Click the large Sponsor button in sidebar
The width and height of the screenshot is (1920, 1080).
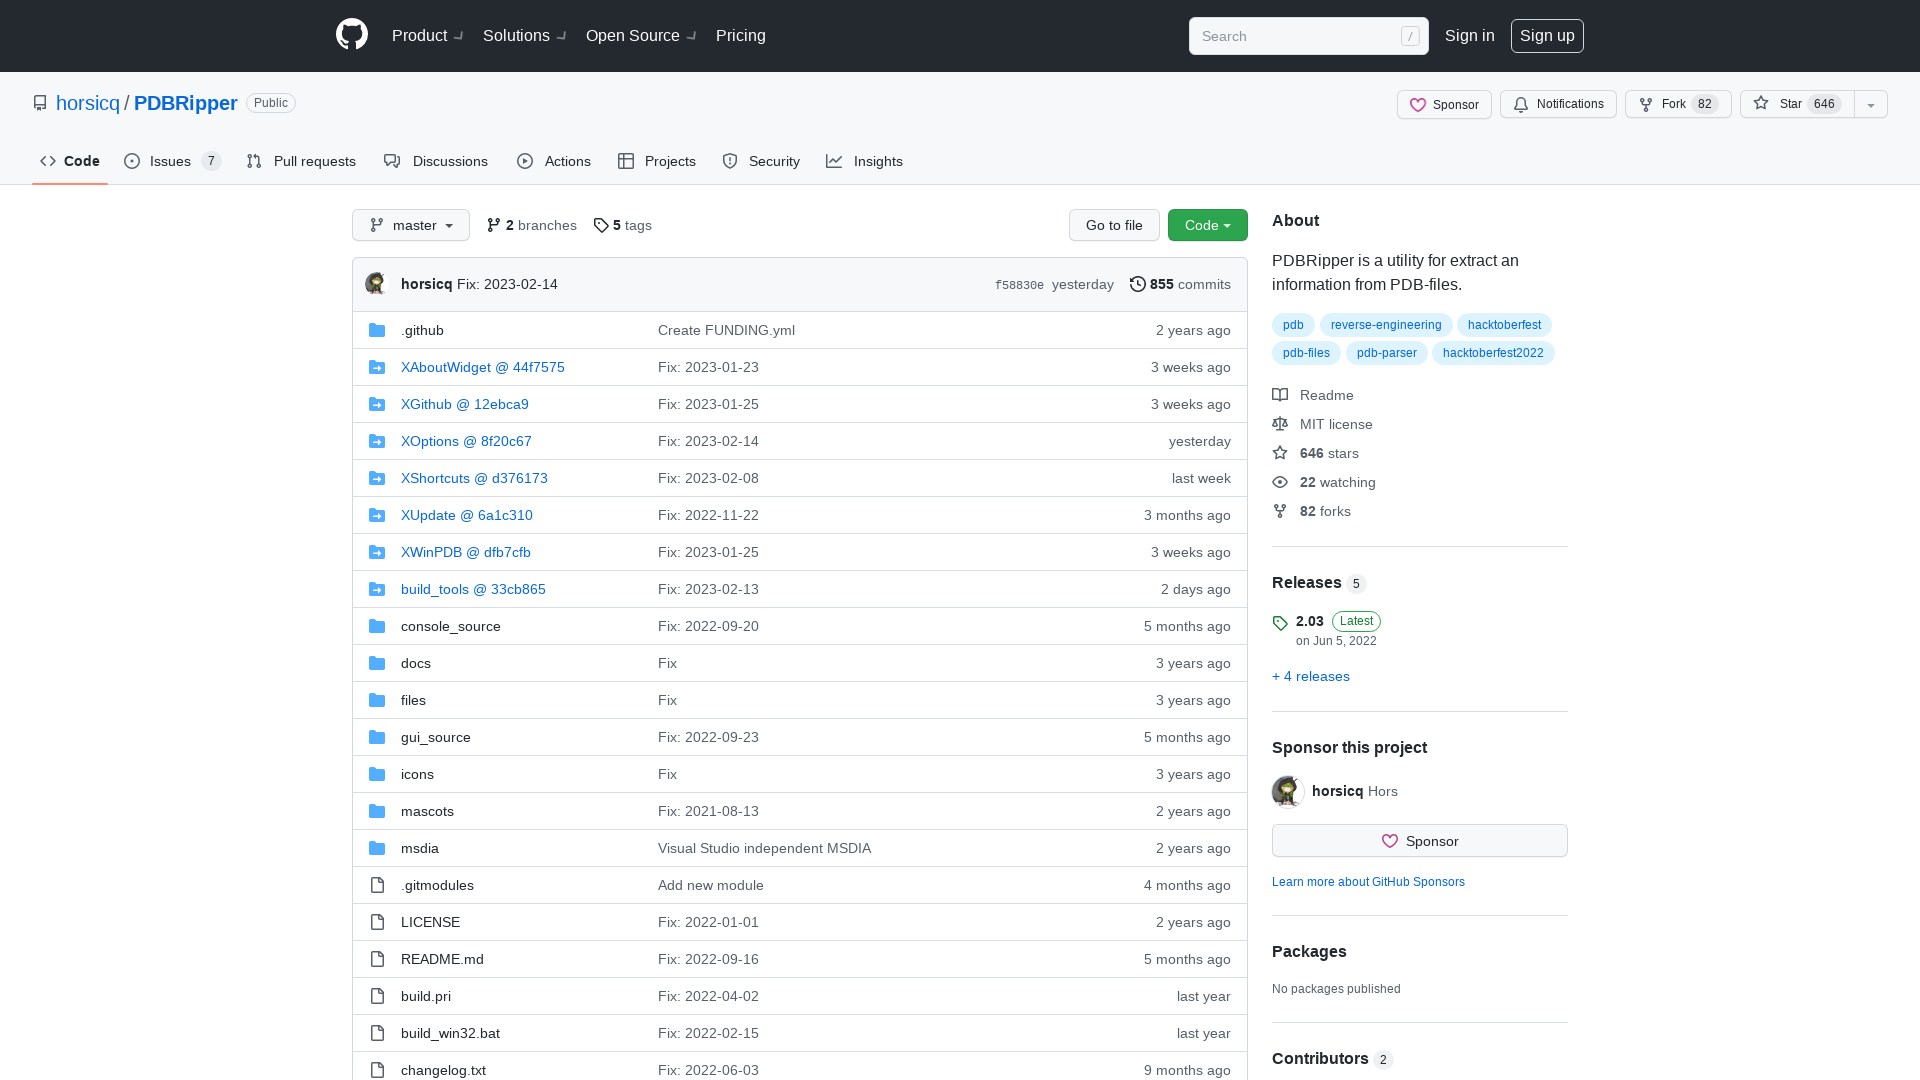[1420, 841]
